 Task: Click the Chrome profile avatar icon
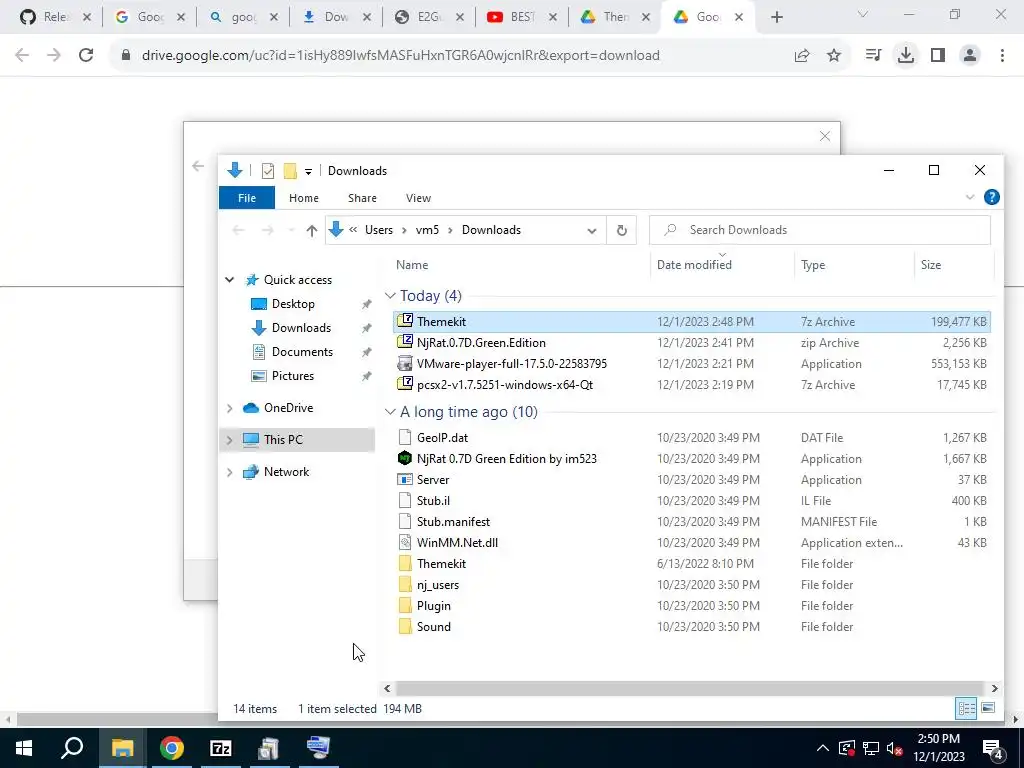pyautogui.click(x=970, y=56)
